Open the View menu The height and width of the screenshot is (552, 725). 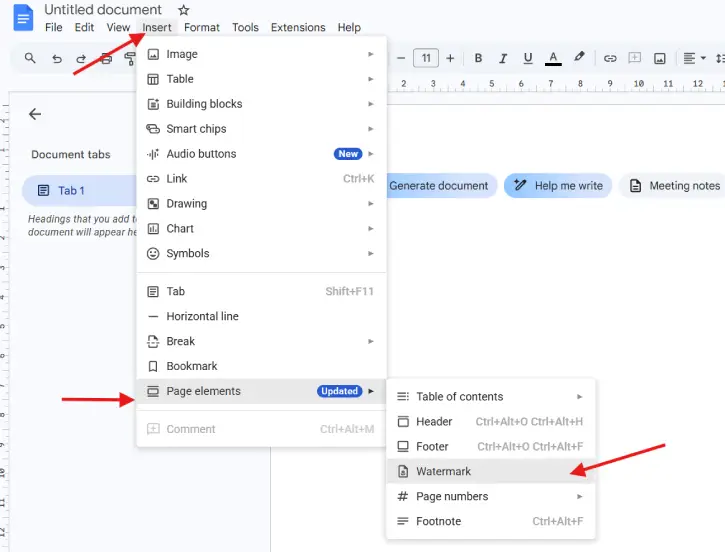[x=118, y=27]
